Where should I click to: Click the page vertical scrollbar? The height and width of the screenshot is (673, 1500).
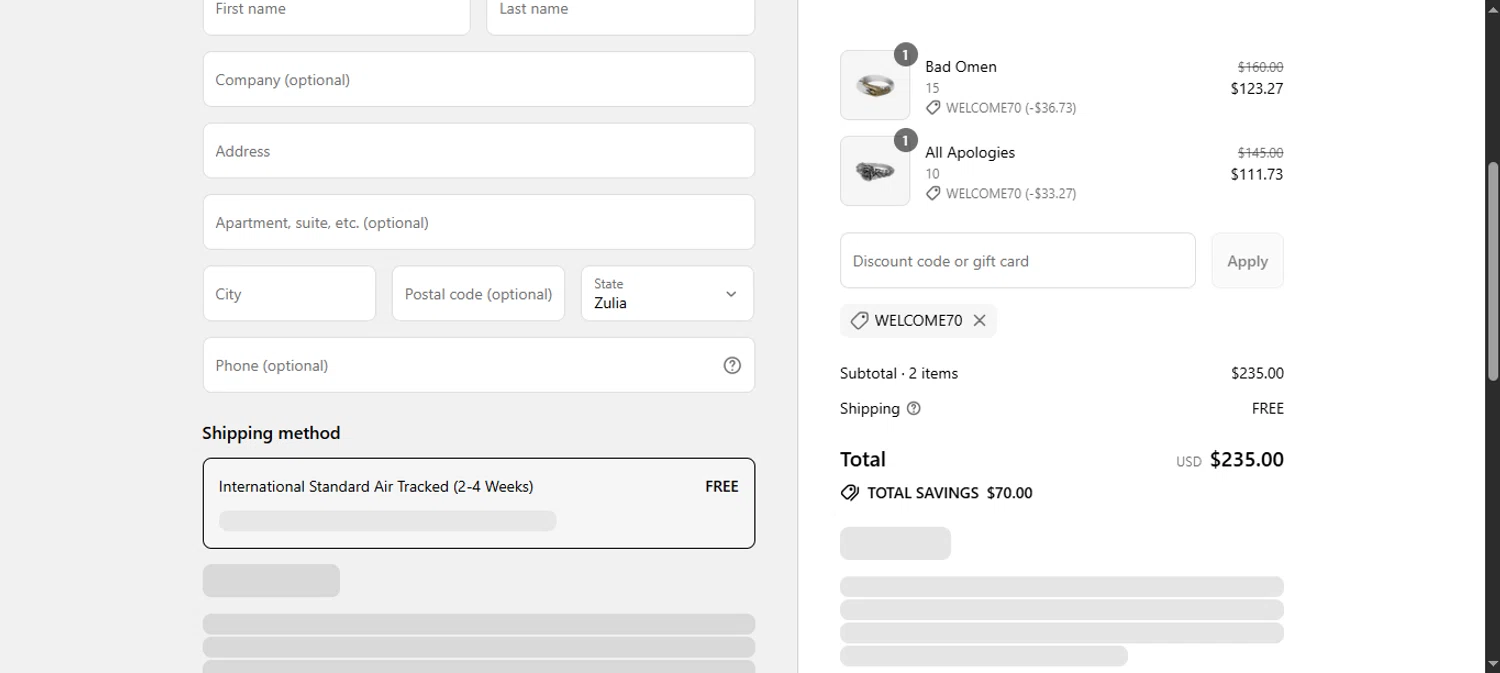pyautogui.click(x=1493, y=271)
